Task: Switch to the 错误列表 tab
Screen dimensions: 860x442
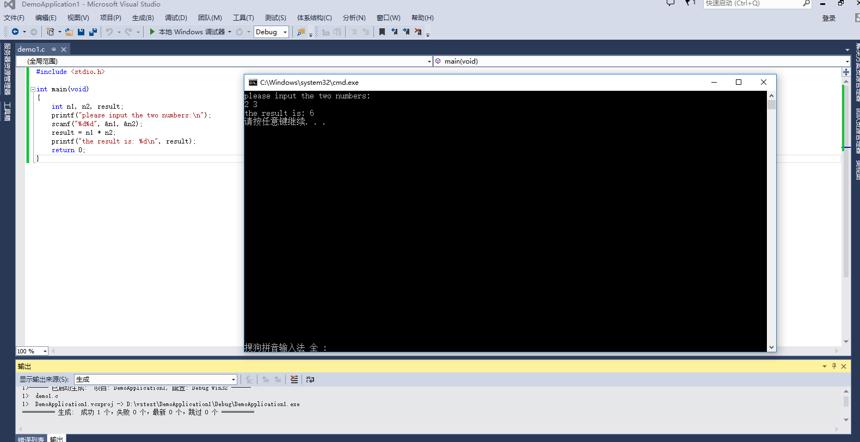Action: click(x=31, y=439)
